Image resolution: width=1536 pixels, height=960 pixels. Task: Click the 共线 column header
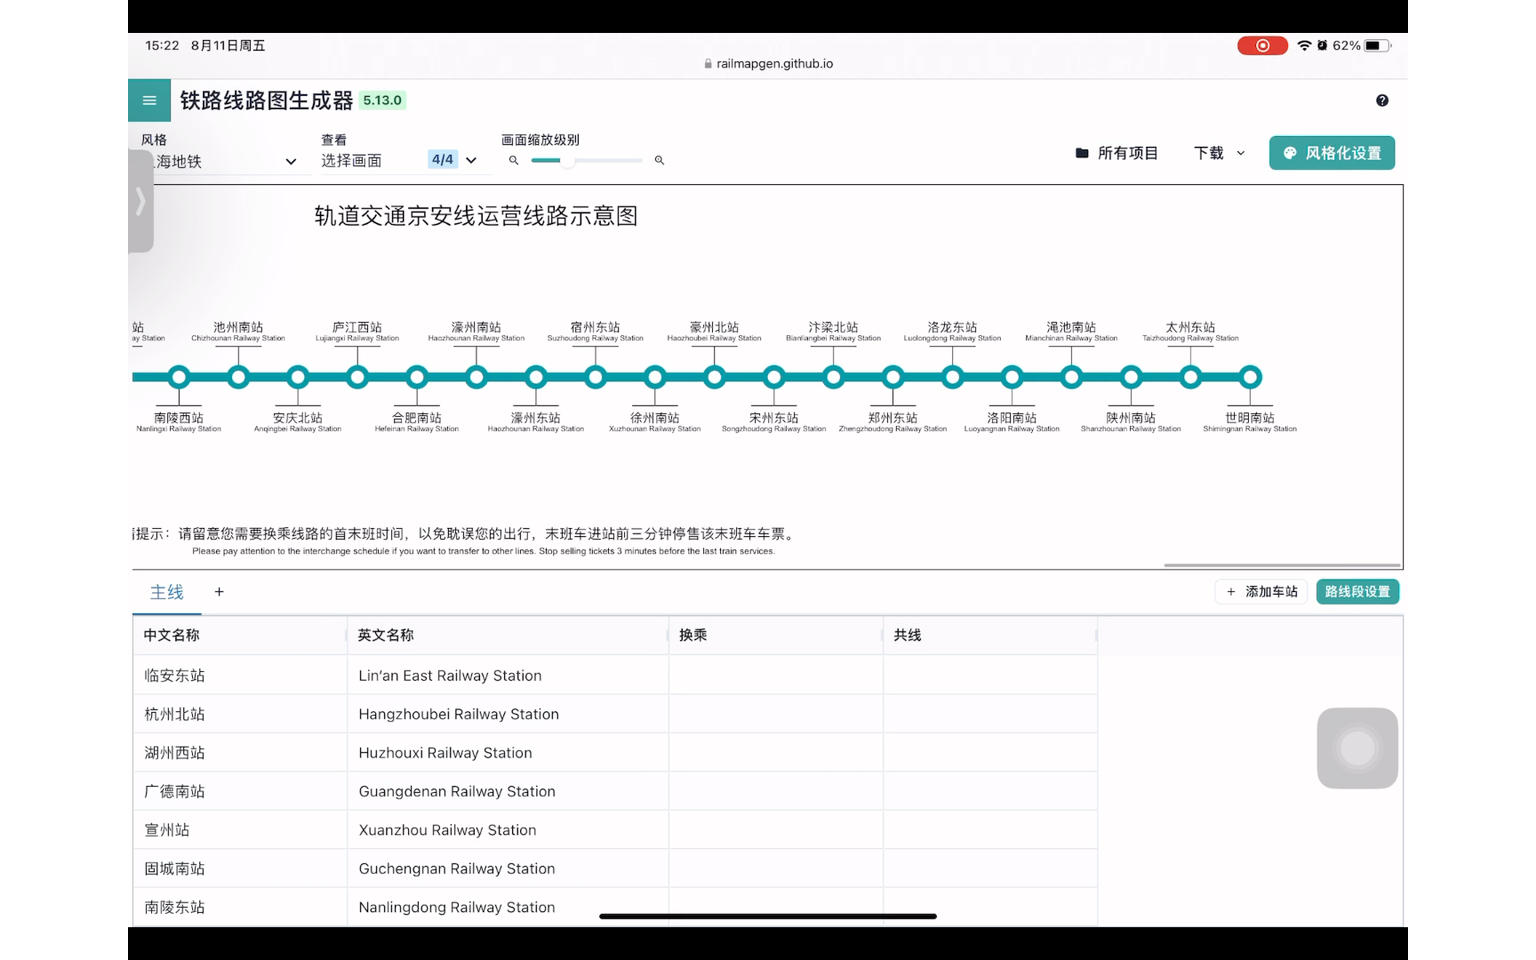tap(990, 635)
